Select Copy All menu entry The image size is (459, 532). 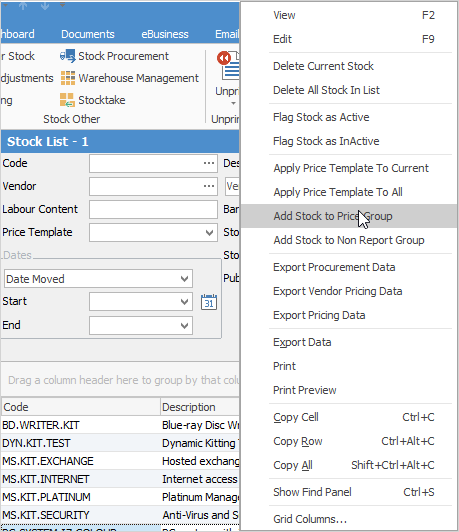click(x=349, y=465)
